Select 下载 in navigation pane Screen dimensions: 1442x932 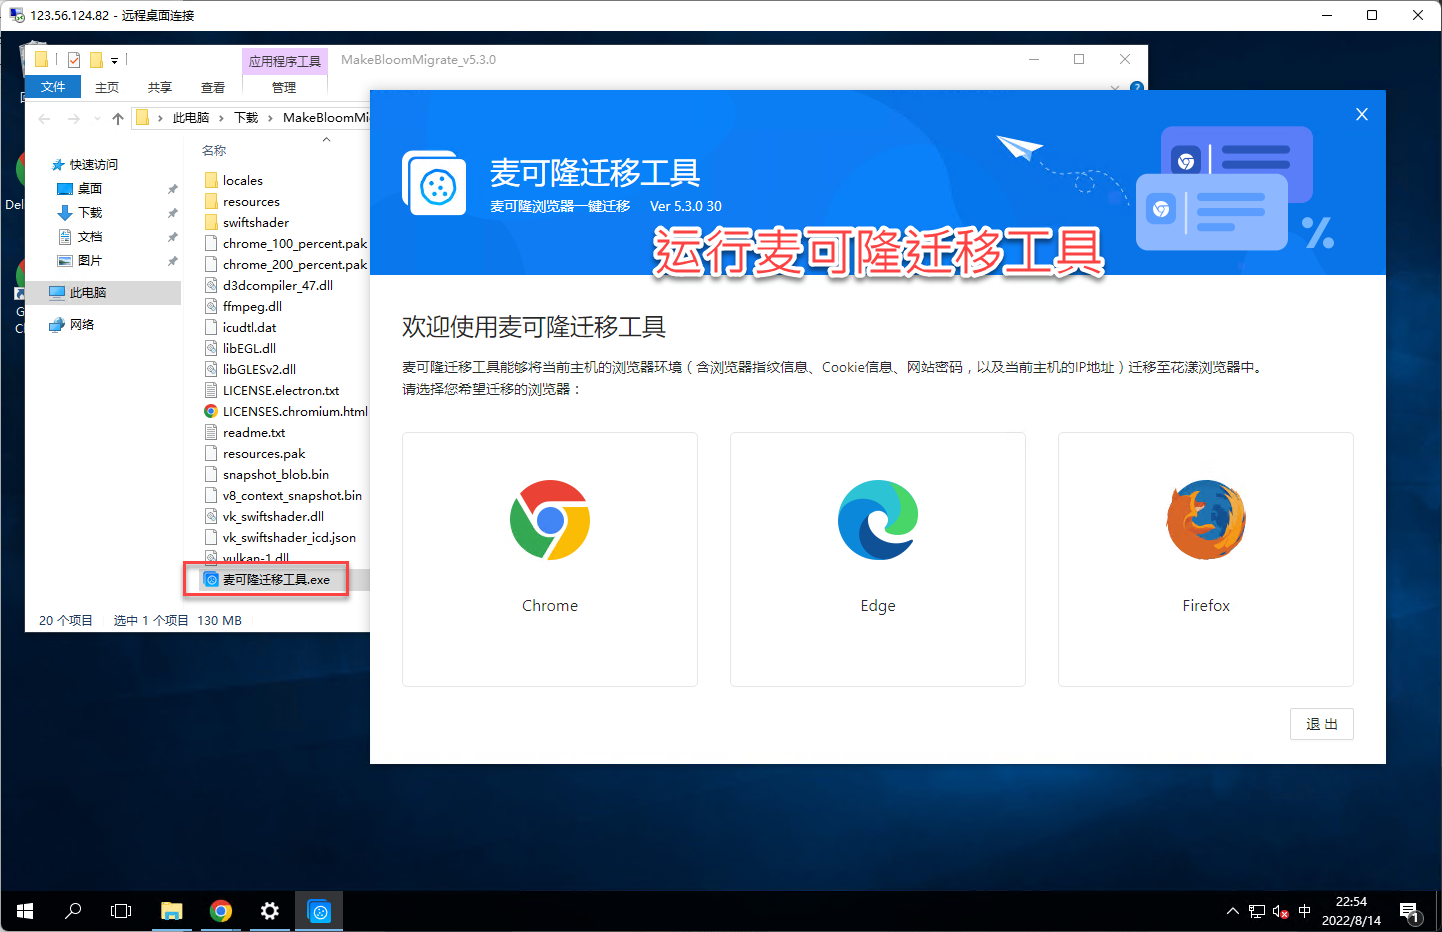[90, 213]
